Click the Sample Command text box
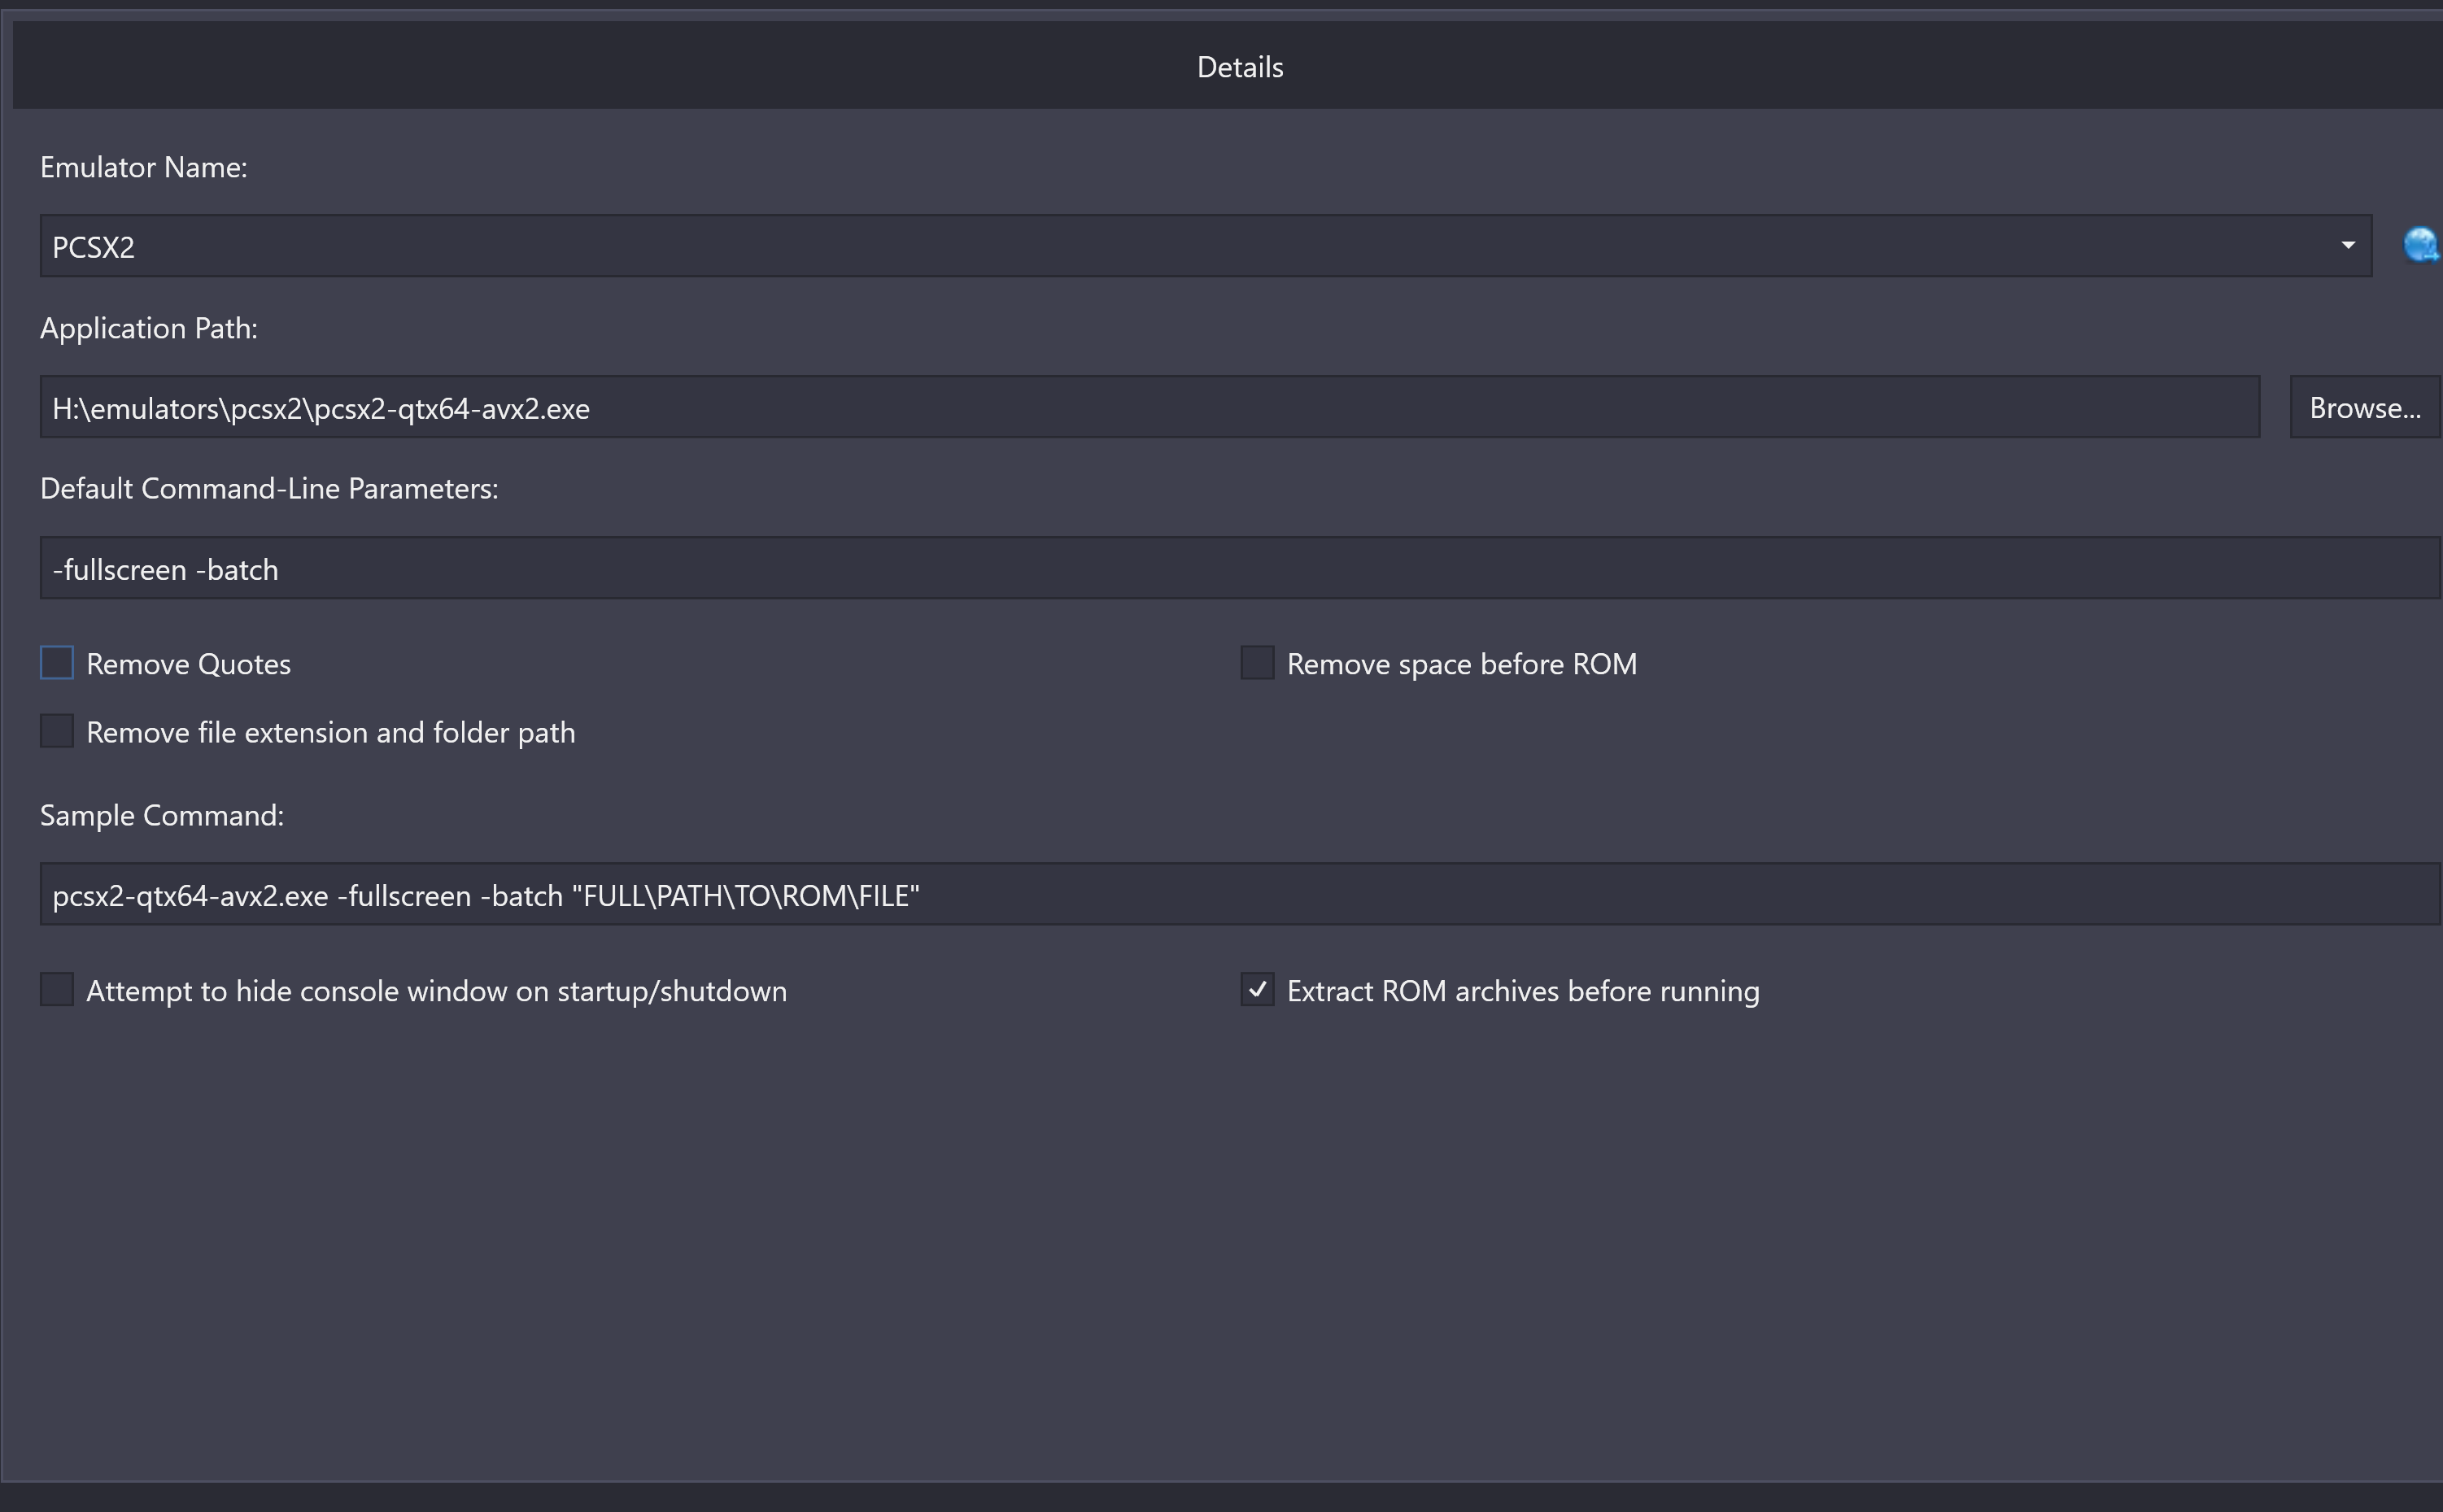2443x1512 pixels. pyautogui.click(x=1240, y=894)
